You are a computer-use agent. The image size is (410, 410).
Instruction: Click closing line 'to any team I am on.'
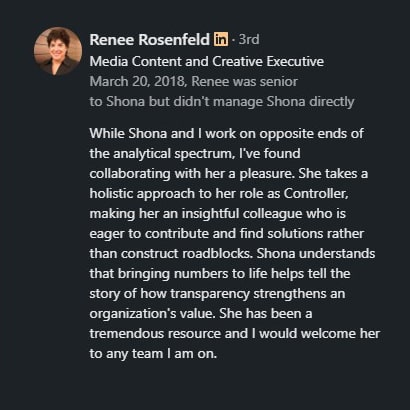point(153,354)
